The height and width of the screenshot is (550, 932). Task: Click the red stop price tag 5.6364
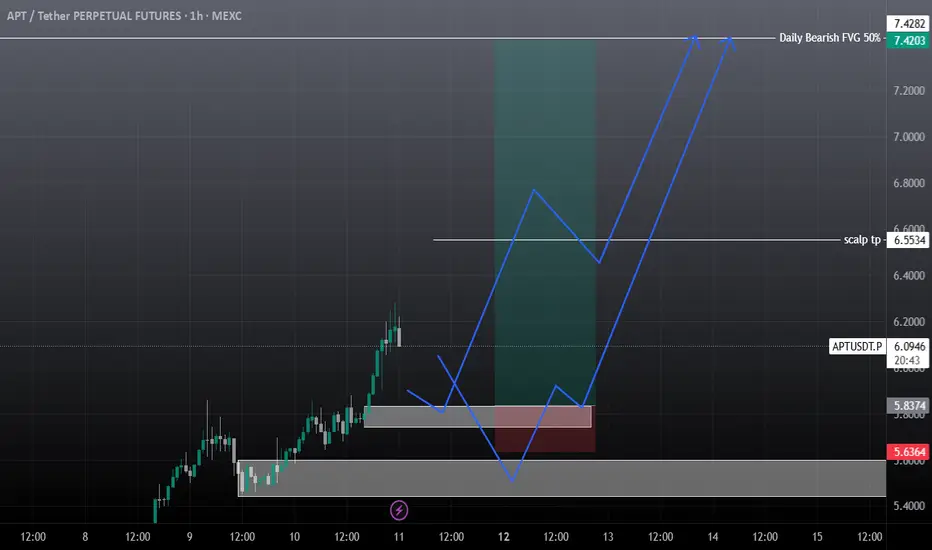[x=909, y=452]
